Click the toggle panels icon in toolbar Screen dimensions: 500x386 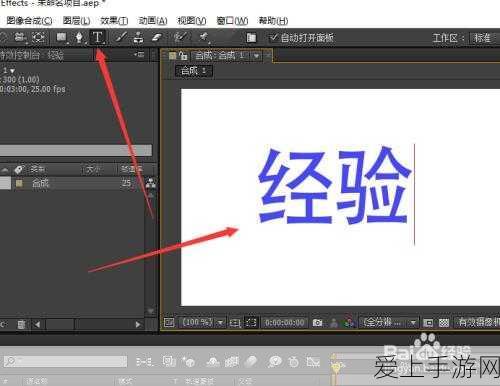(251, 38)
